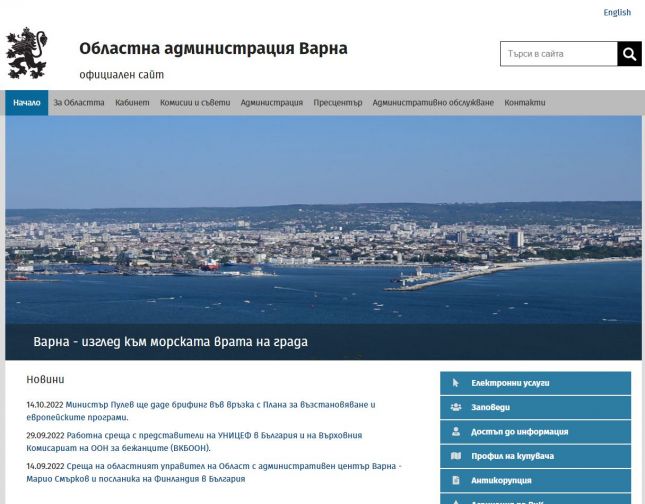The width and height of the screenshot is (645, 504).
Task: Click the person icon beside Достъп до информация
Action: (x=455, y=432)
